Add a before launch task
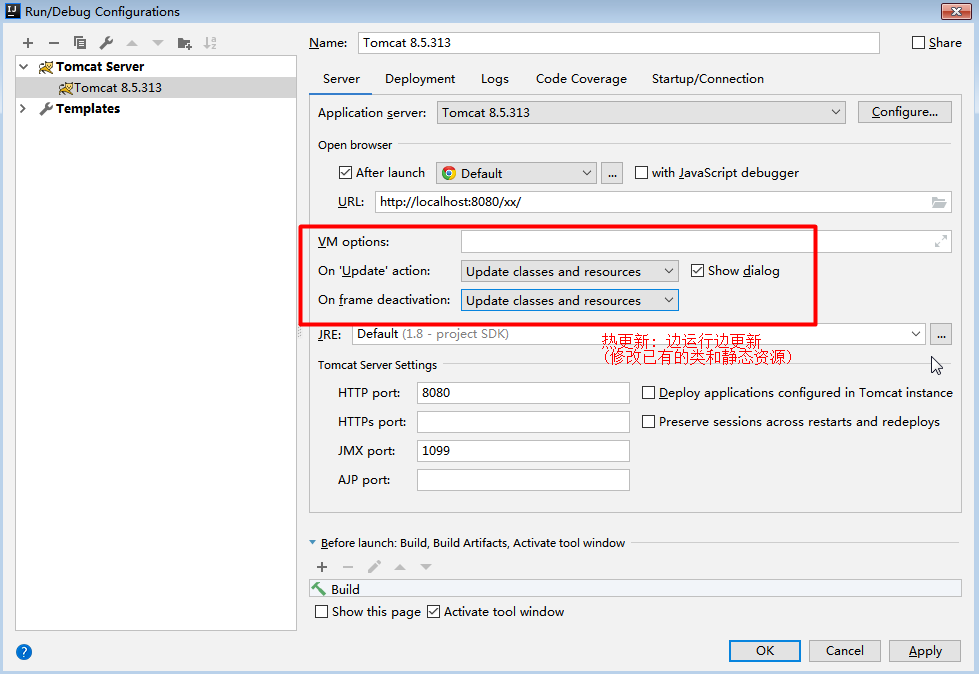The image size is (979, 674). click(322, 567)
